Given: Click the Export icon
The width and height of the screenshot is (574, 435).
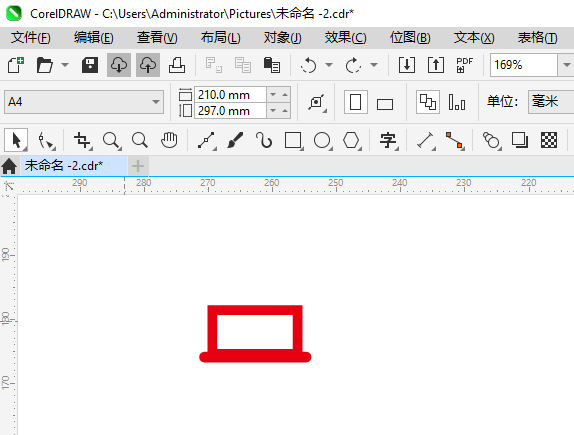Looking at the screenshot, I should tap(436, 65).
